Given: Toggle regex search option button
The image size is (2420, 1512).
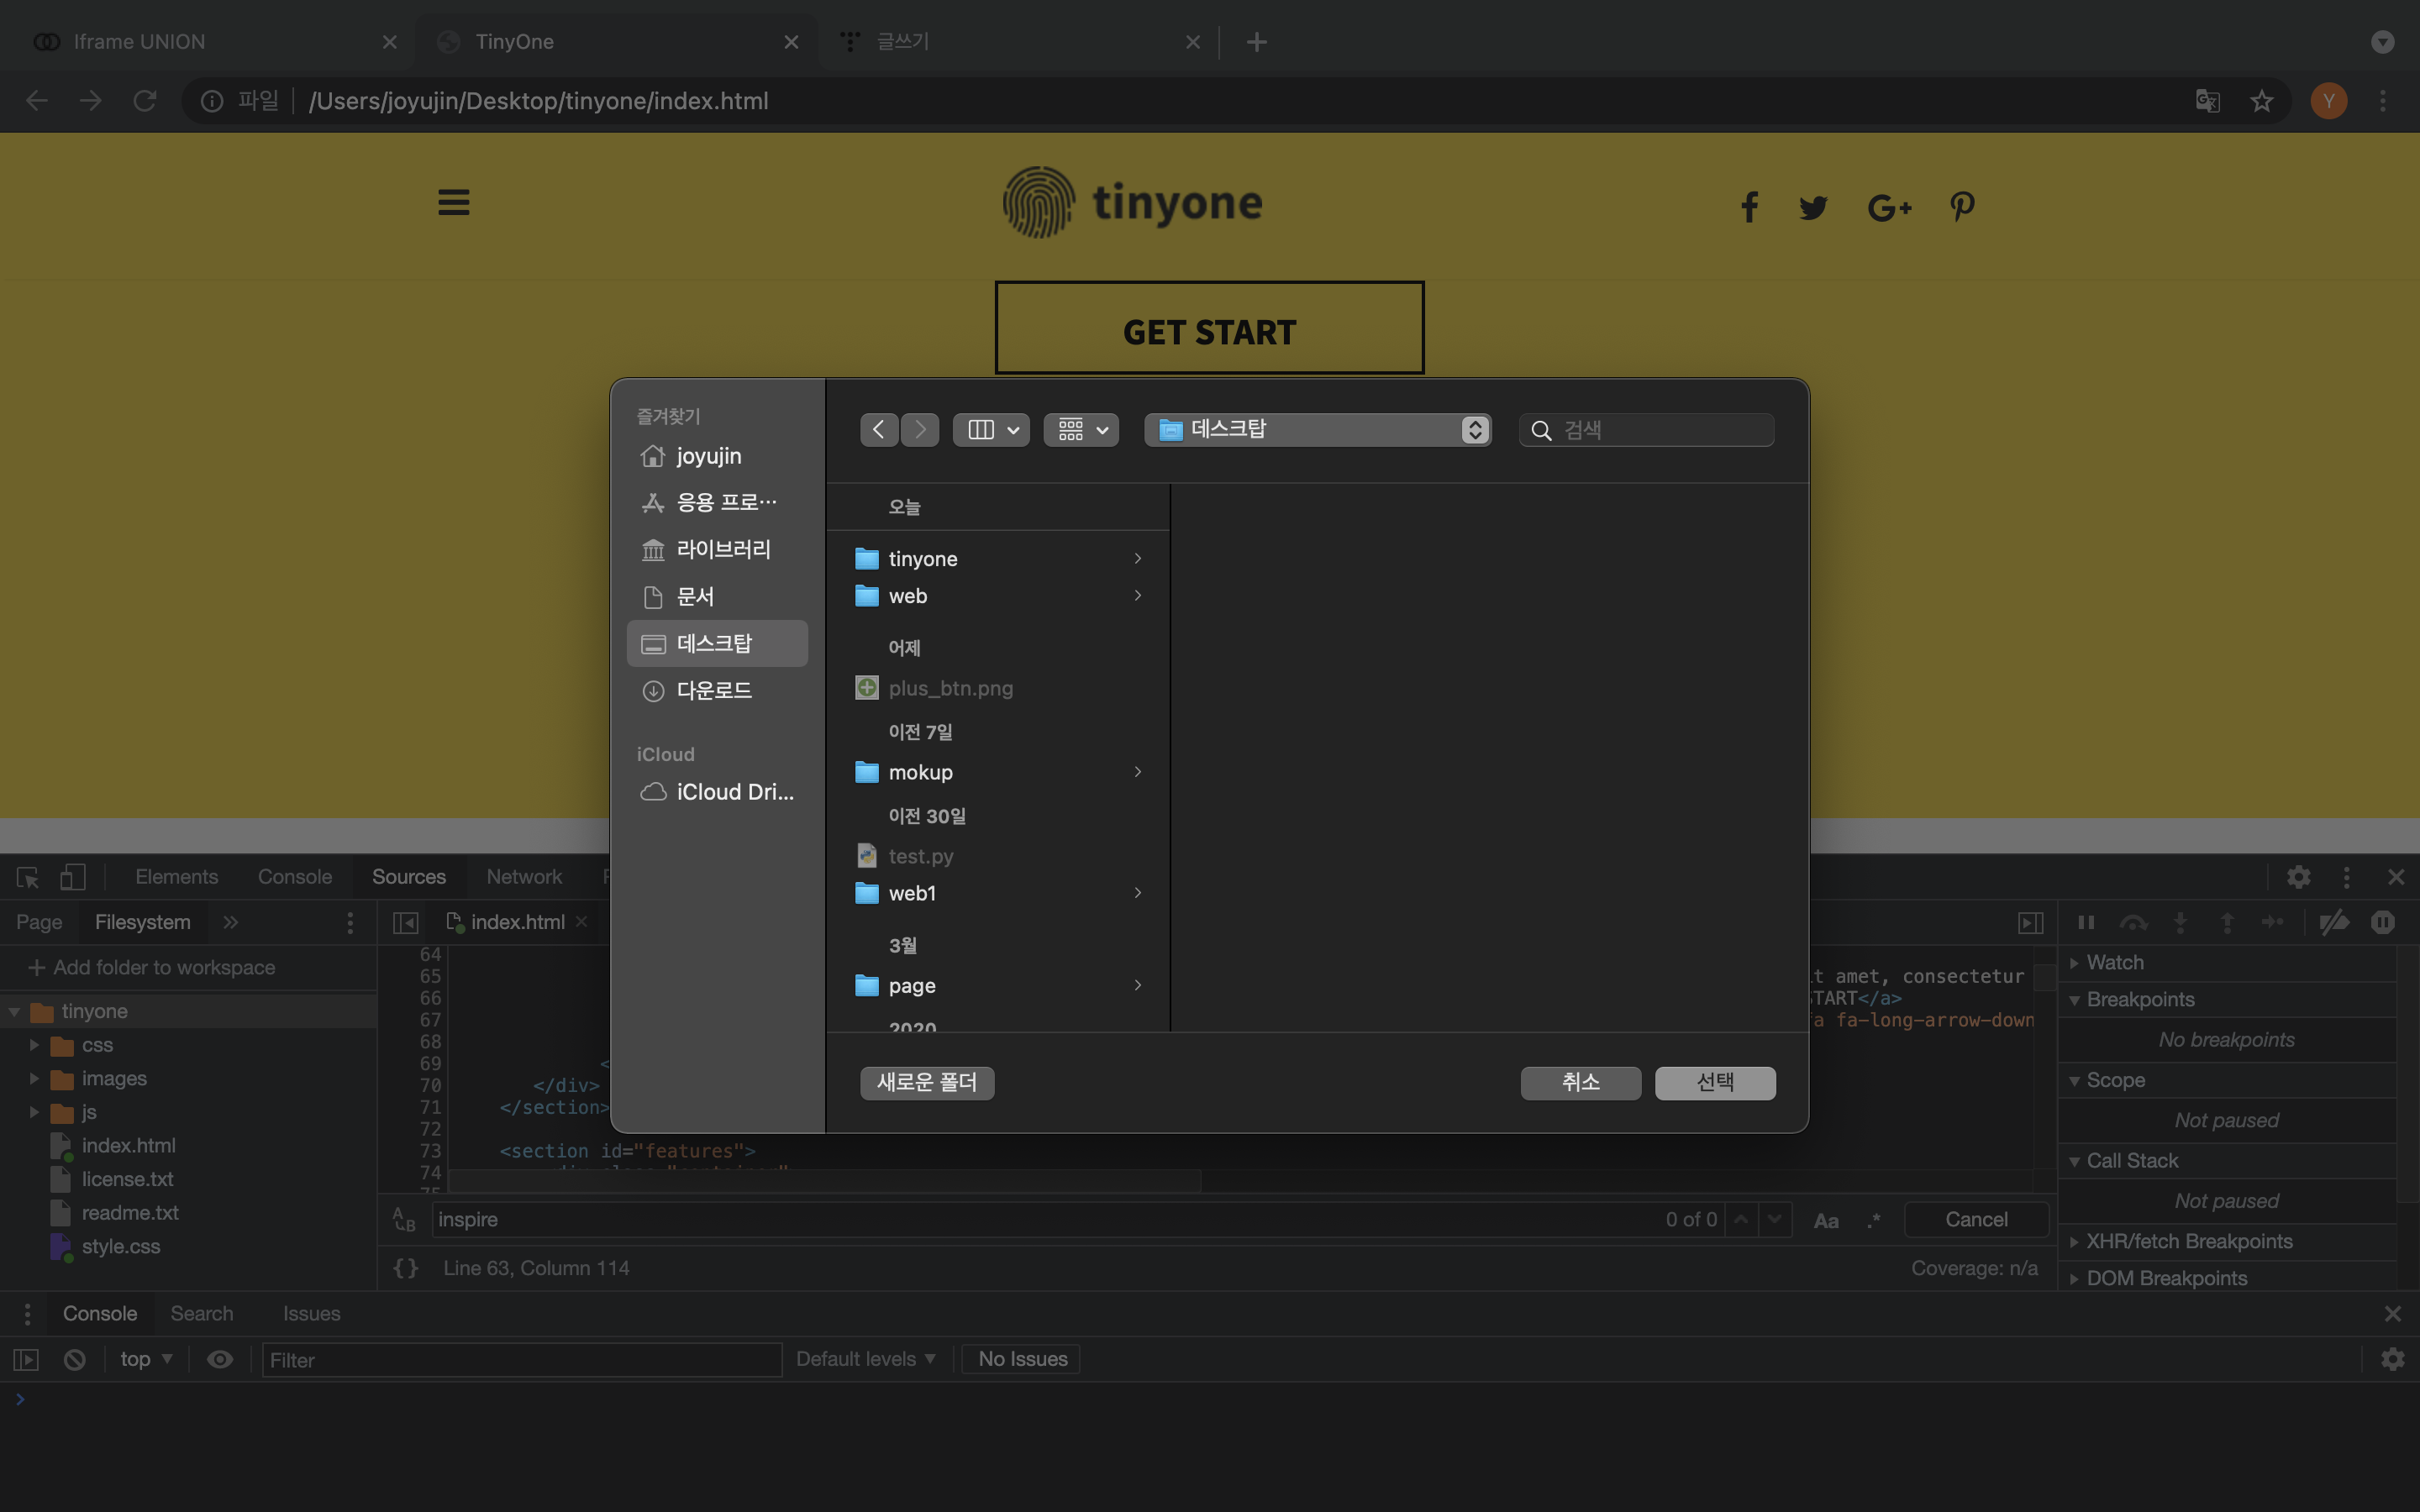Looking at the screenshot, I should 1873,1220.
